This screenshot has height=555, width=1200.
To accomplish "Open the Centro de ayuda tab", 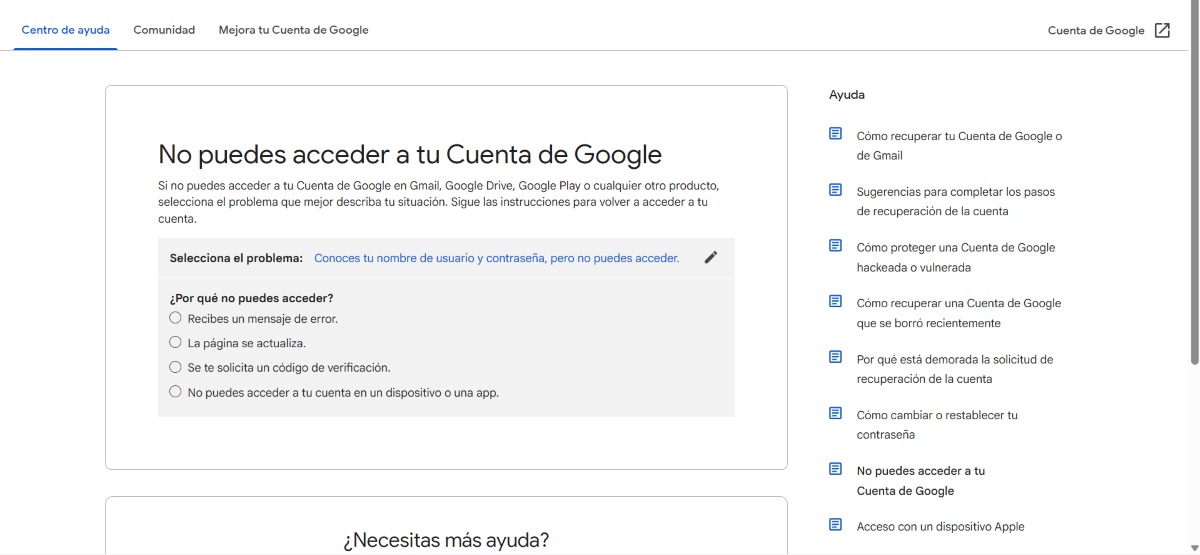I will (66, 30).
